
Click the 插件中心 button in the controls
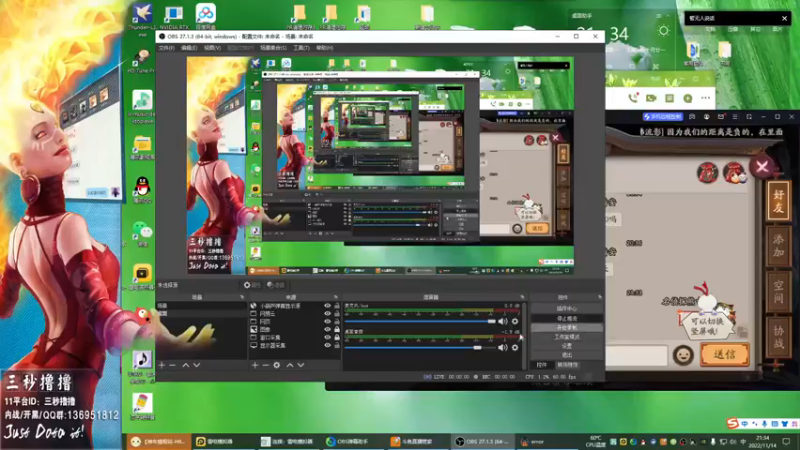566,309
